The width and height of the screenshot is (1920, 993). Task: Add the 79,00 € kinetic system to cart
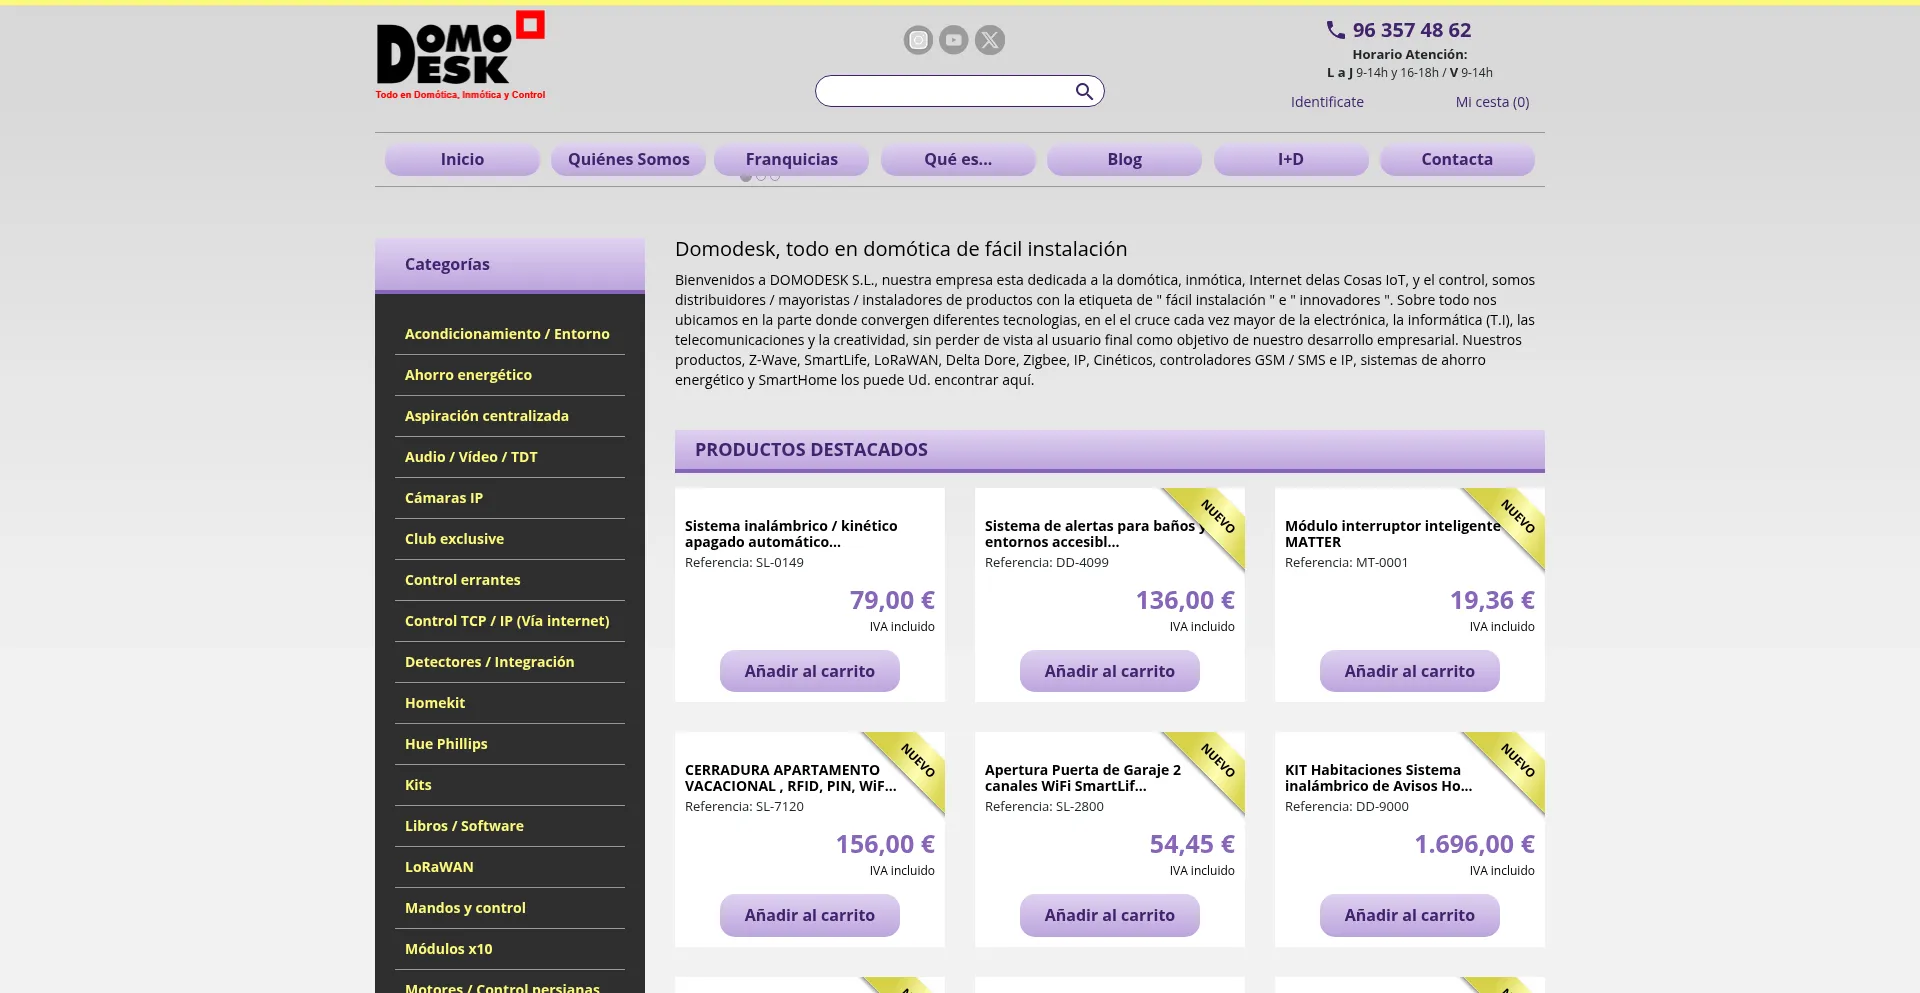pos(809,672)
